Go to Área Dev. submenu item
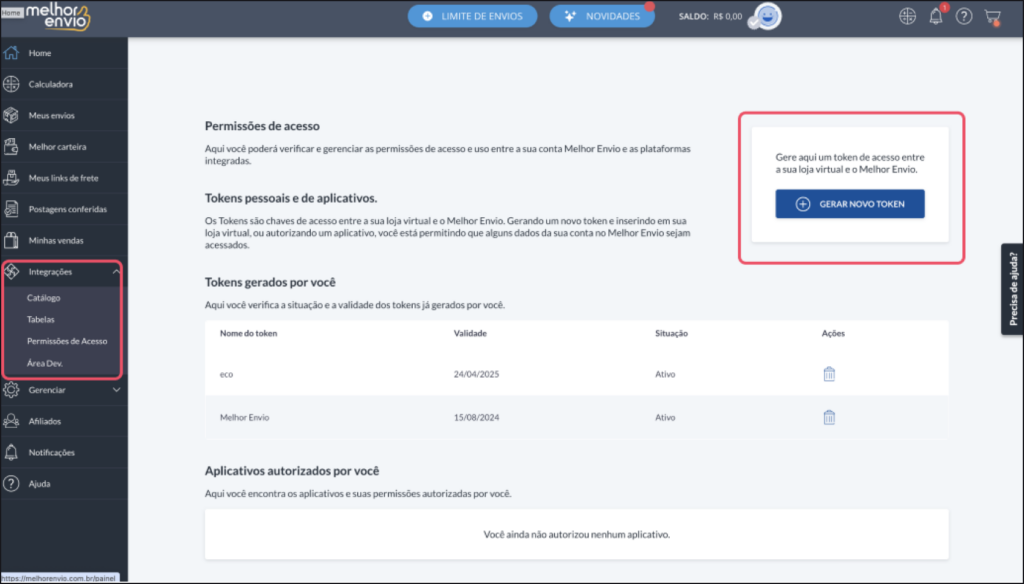 [45, 363]
